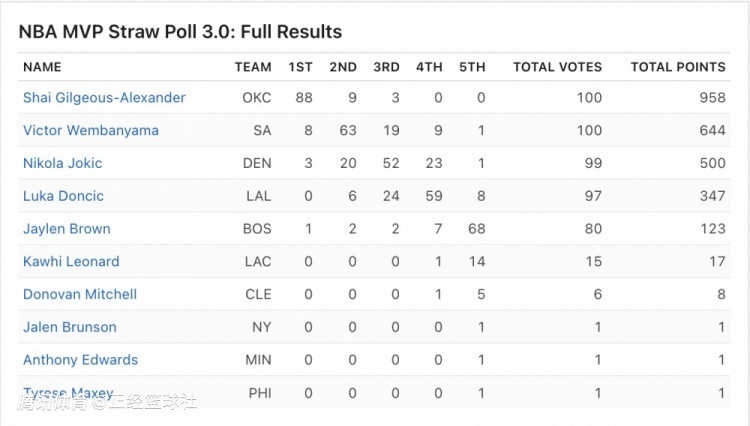
Task: Open Victor Wembanyama player link
Action: (91, 131)
